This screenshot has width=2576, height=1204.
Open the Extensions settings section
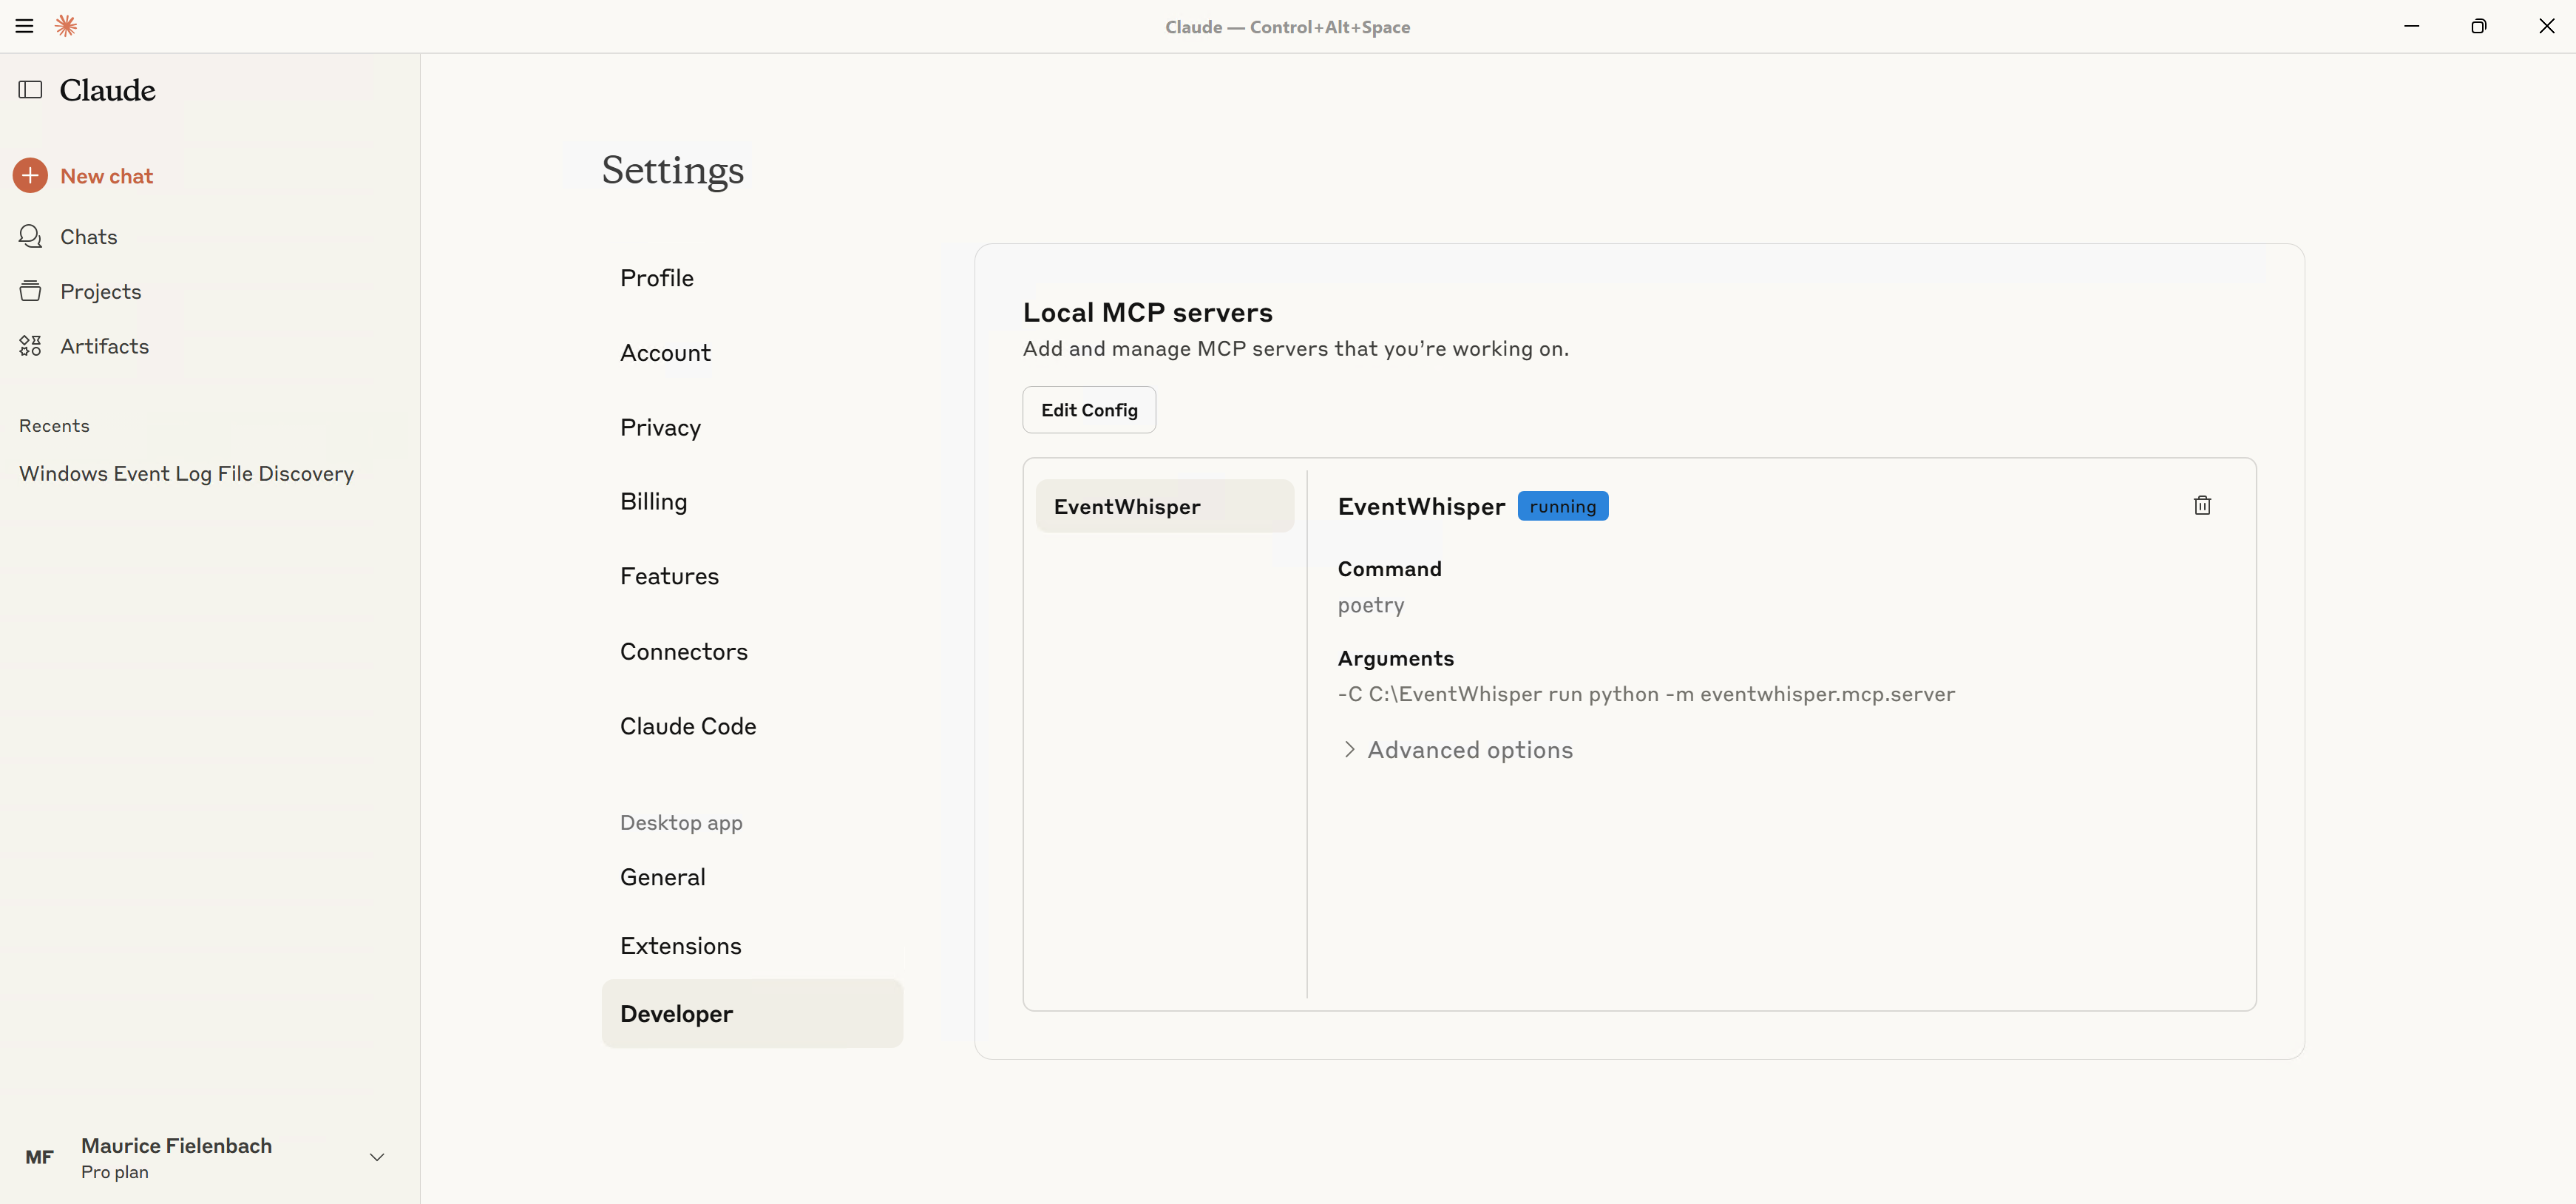pyautogui.click(x=680, y=944)
